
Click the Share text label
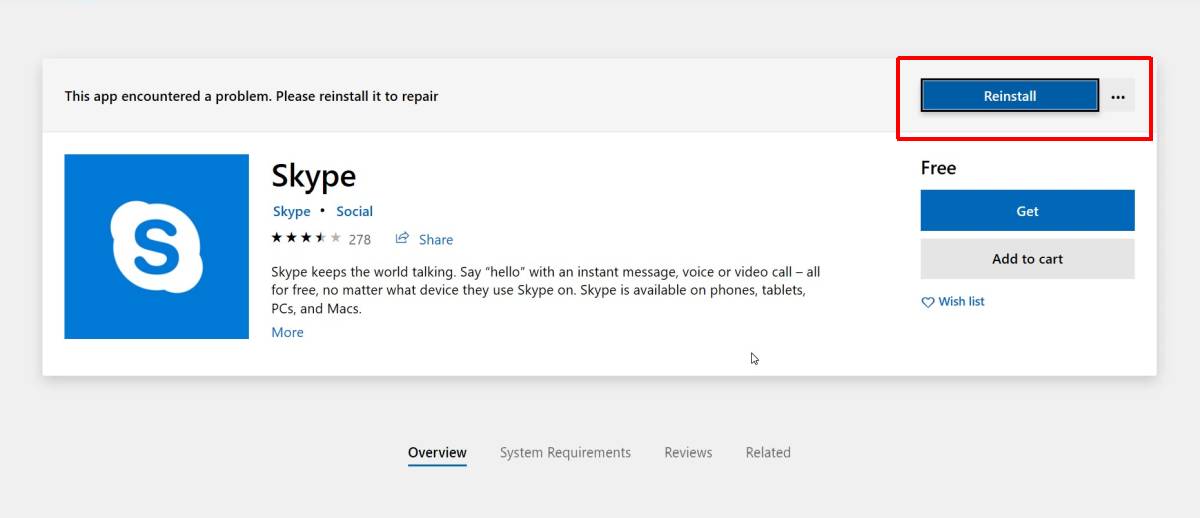pyautogui.click(x=436, y=240)
